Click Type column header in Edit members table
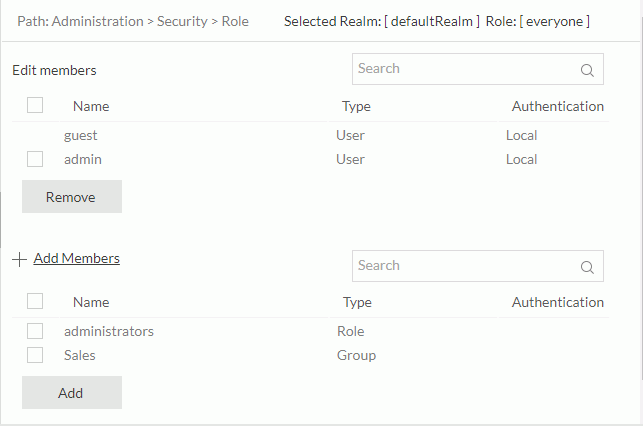The width and height of the screenshot is (643, 426). coord(356,106)
